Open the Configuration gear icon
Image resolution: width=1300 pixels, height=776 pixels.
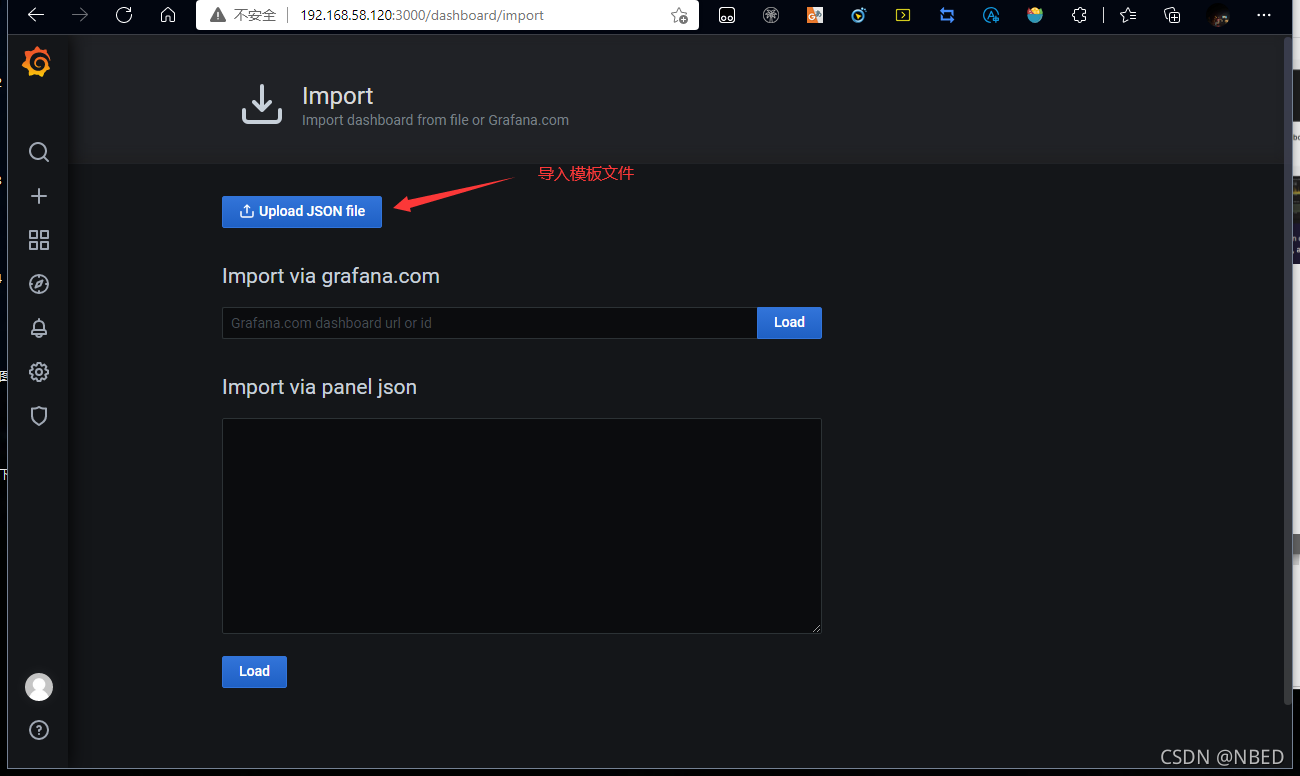coord(39,372)
